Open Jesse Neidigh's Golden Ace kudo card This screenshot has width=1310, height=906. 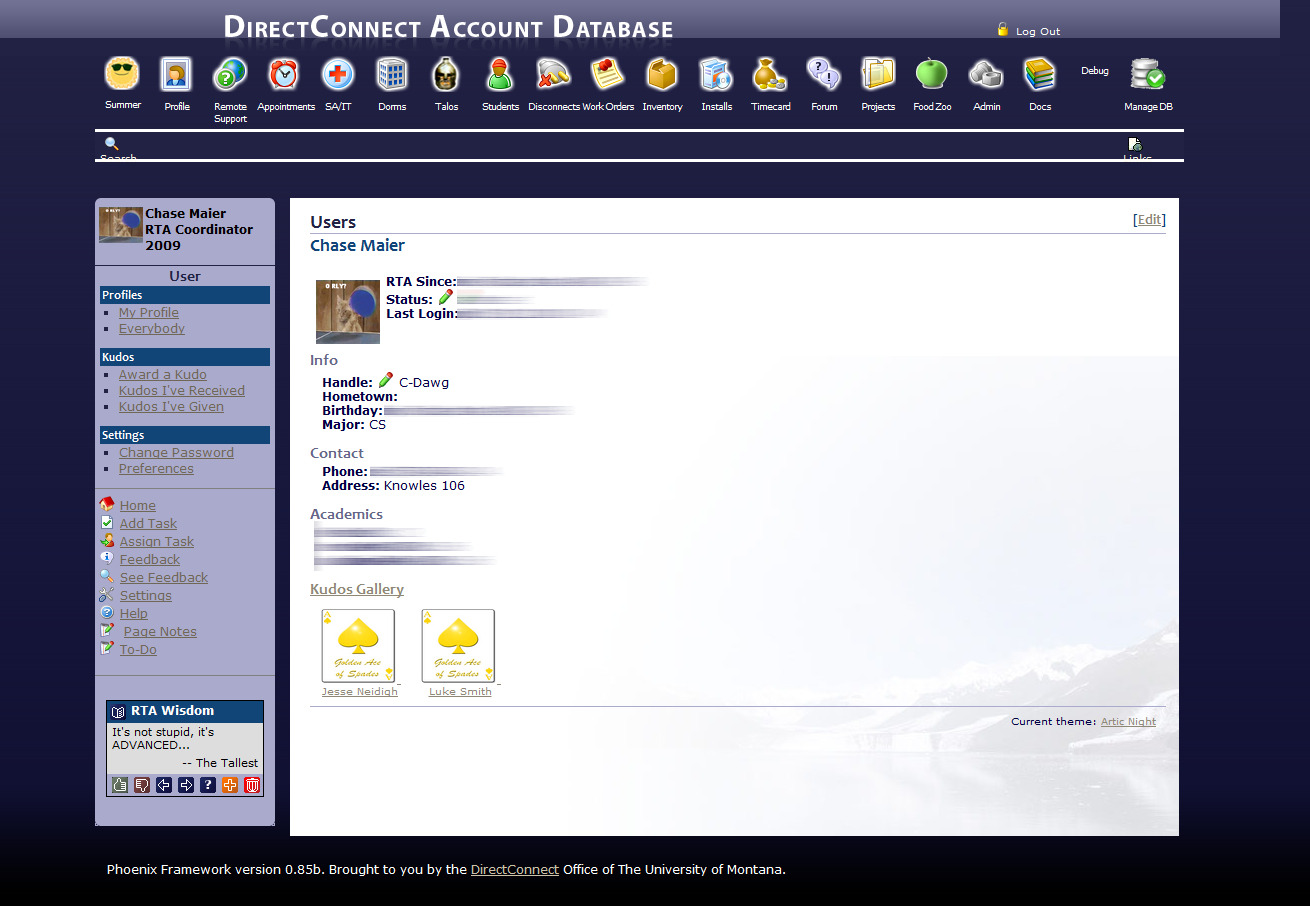pos(358,646)
